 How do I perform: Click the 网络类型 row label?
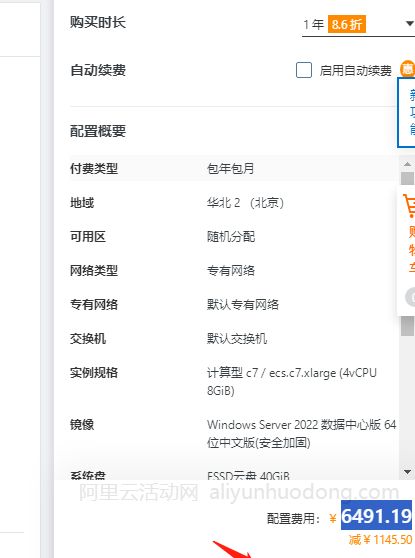coord(94,271)
